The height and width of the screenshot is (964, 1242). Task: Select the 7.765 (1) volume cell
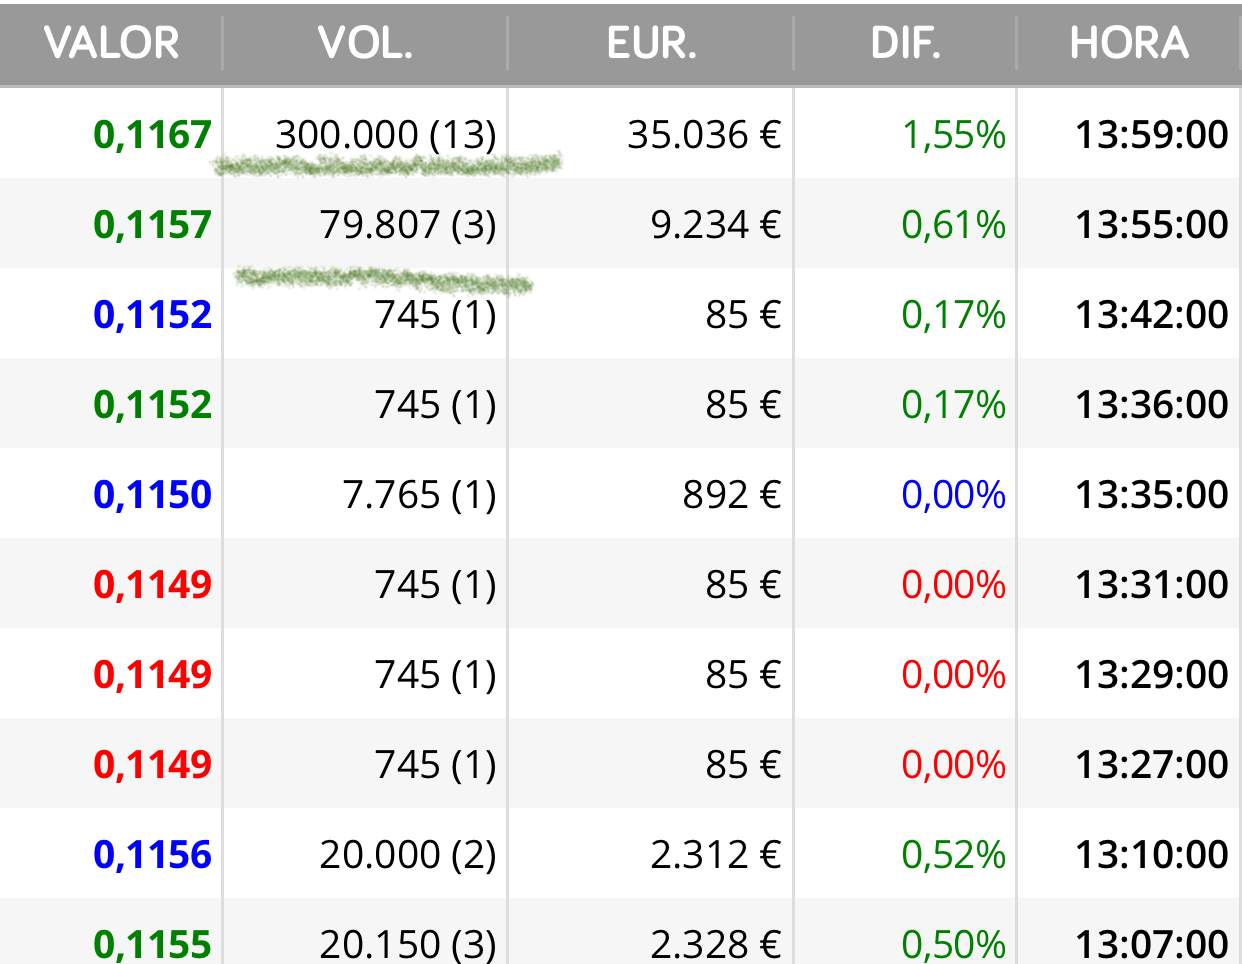420,495
